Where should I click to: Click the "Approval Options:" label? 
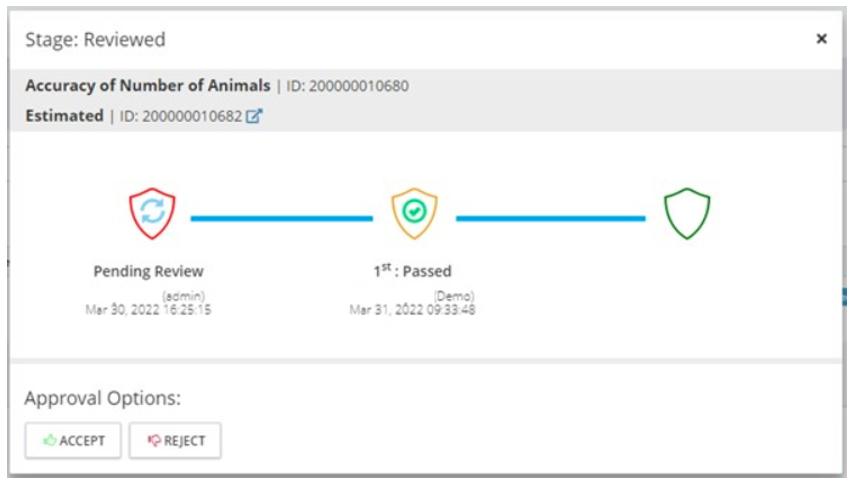tap(102, 398)
